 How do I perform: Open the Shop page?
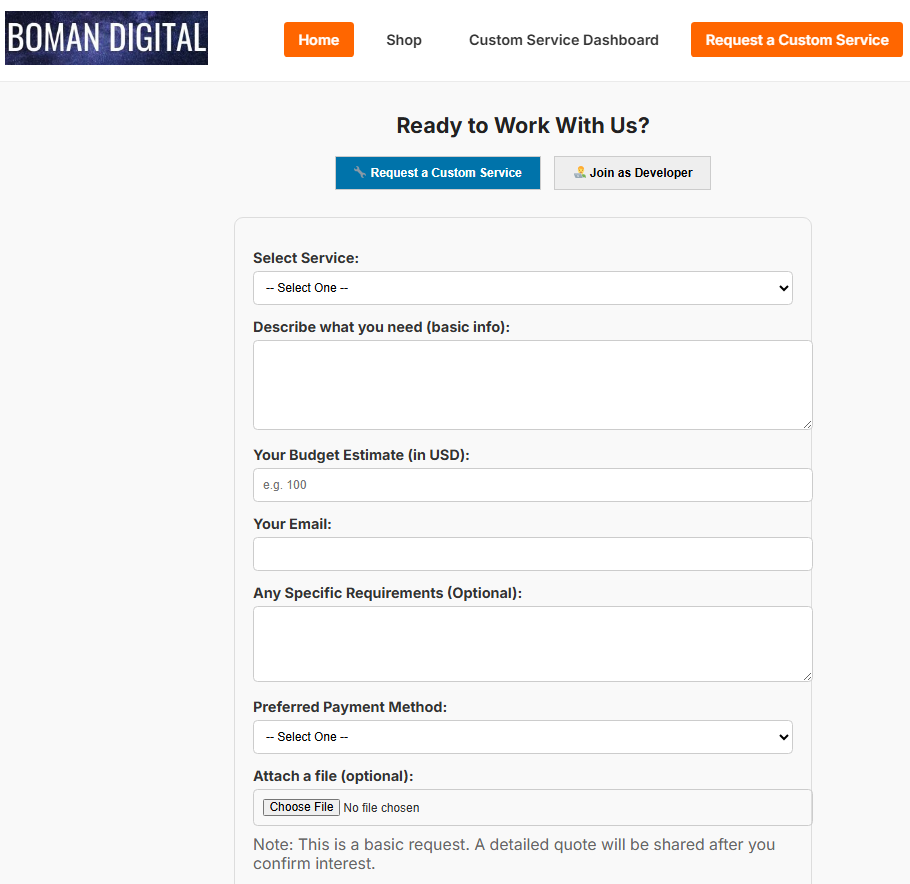click(404, 40)
